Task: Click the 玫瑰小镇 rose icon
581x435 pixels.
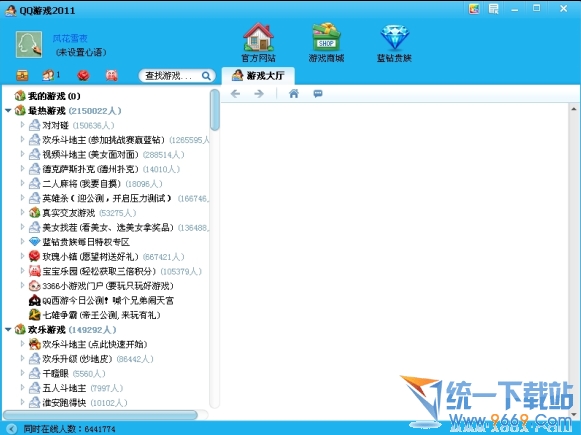Action: [34, 256]
